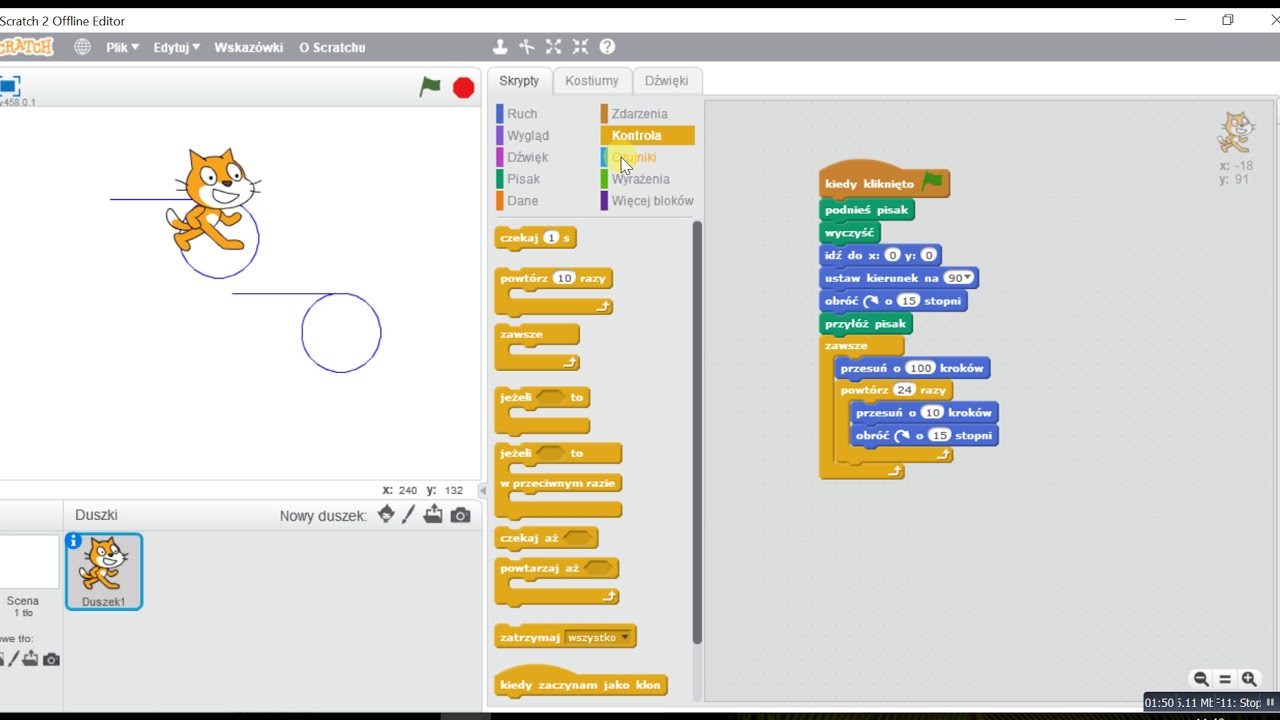
Task: Select the Wygląd block category
Action: 527,136
